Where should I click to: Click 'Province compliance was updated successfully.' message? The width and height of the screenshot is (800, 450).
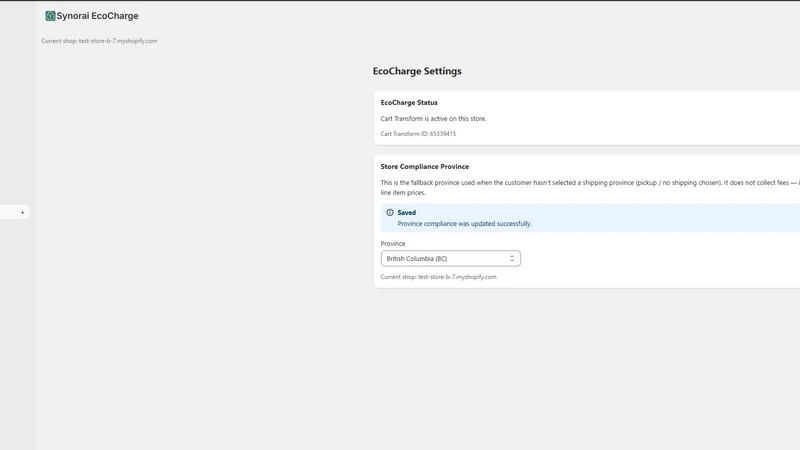pyautogui.click(x=464, y=223)
